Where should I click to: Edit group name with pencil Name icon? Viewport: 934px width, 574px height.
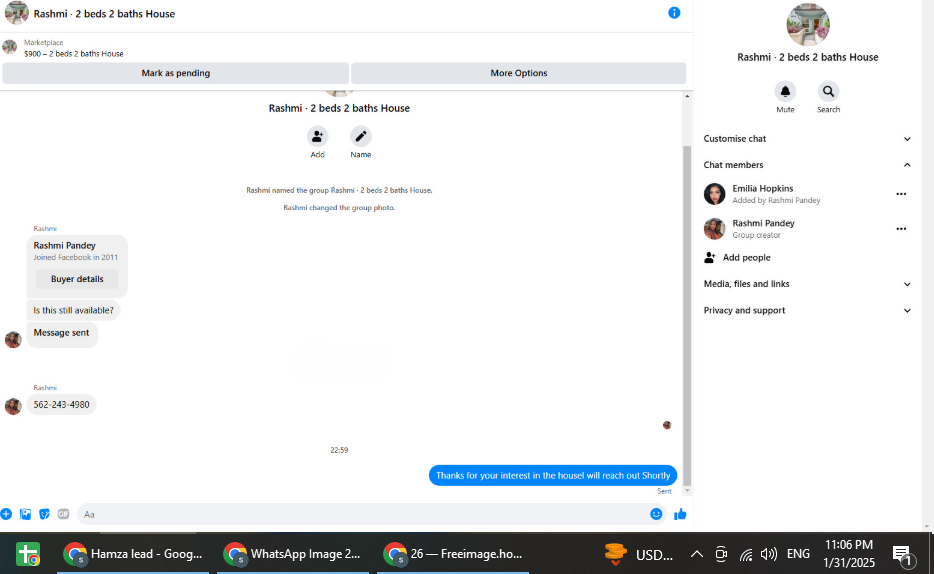(x=360, y=136)
